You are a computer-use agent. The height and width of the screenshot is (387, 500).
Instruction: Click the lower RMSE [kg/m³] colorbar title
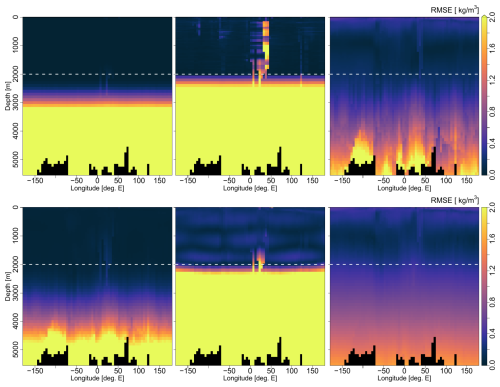tap(455, 200)
